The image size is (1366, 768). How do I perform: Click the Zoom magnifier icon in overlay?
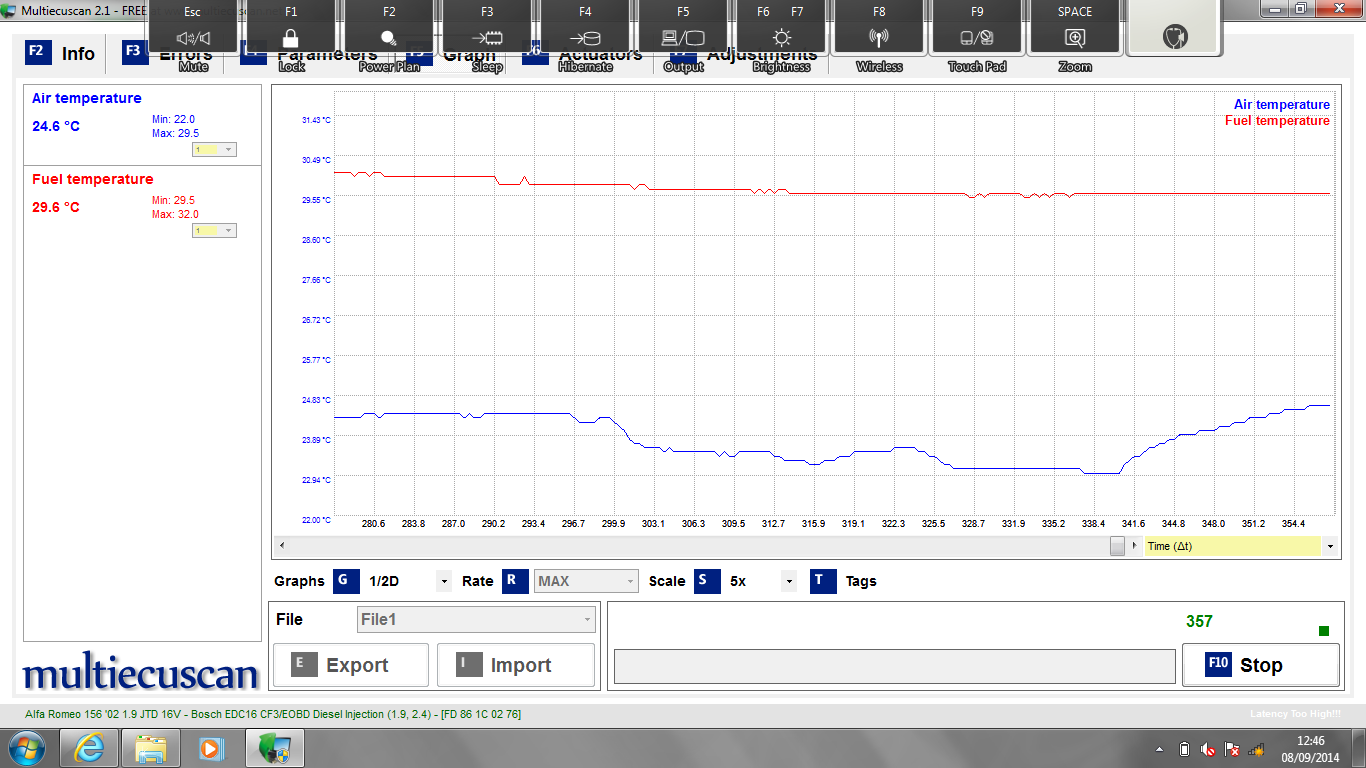point(1075,38)
